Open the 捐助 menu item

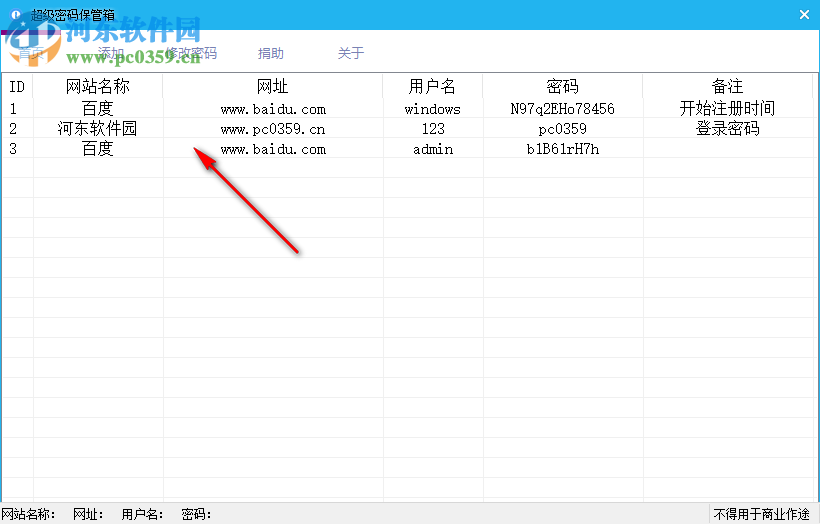[271, 53]
